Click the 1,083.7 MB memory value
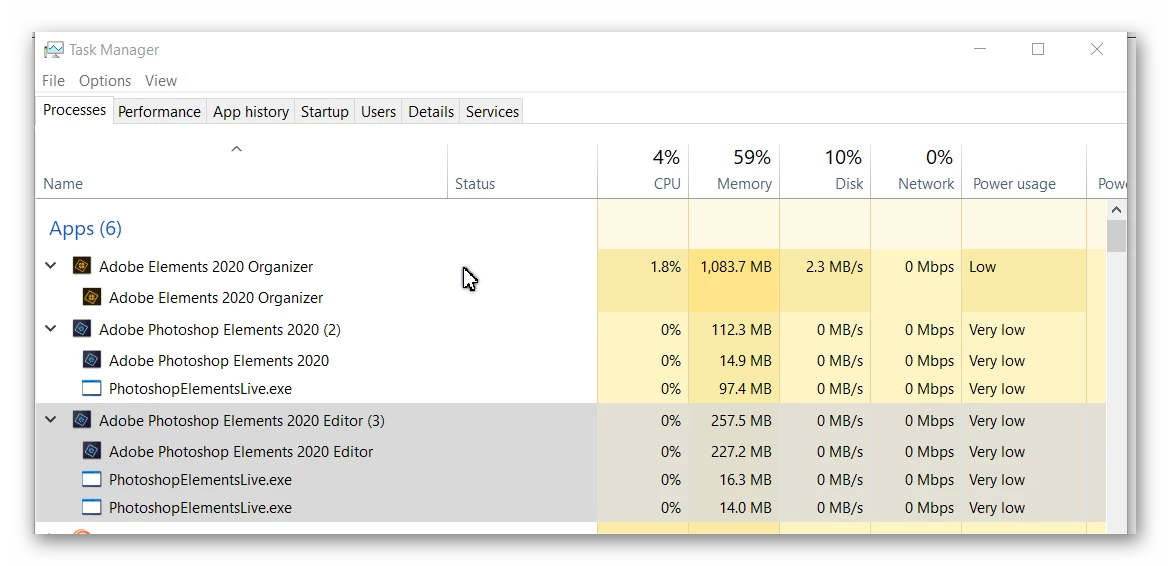This screenshot has height=566, width=1168. [x=736, y=267]
